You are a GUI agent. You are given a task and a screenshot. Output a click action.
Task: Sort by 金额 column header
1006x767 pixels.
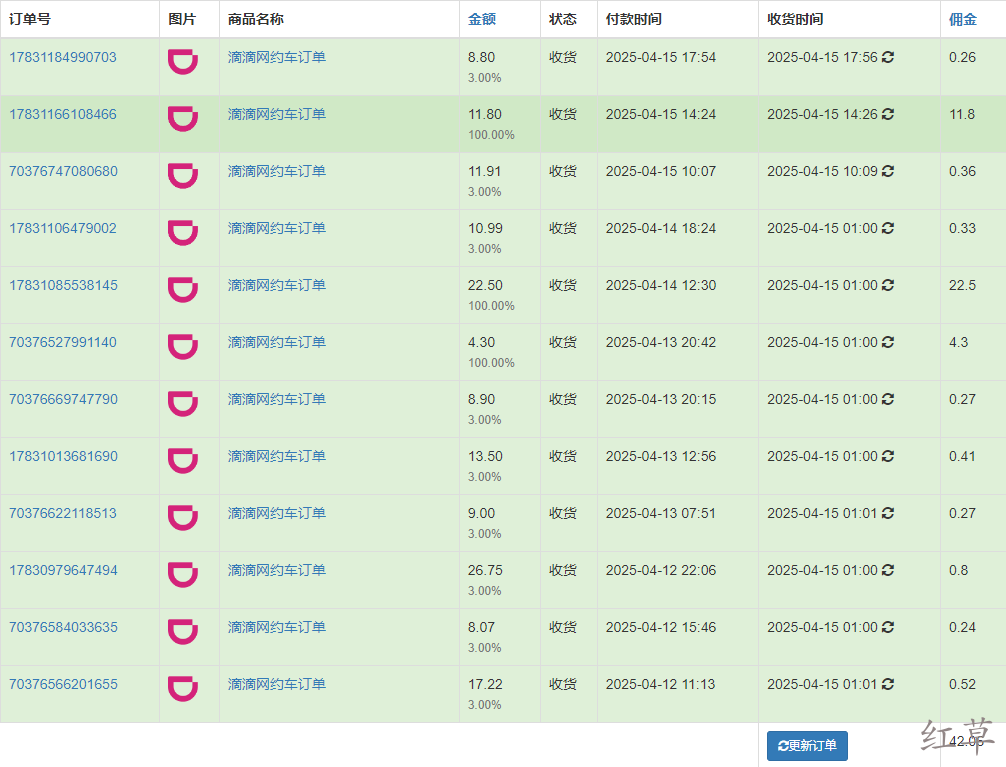tap(482, 19)
